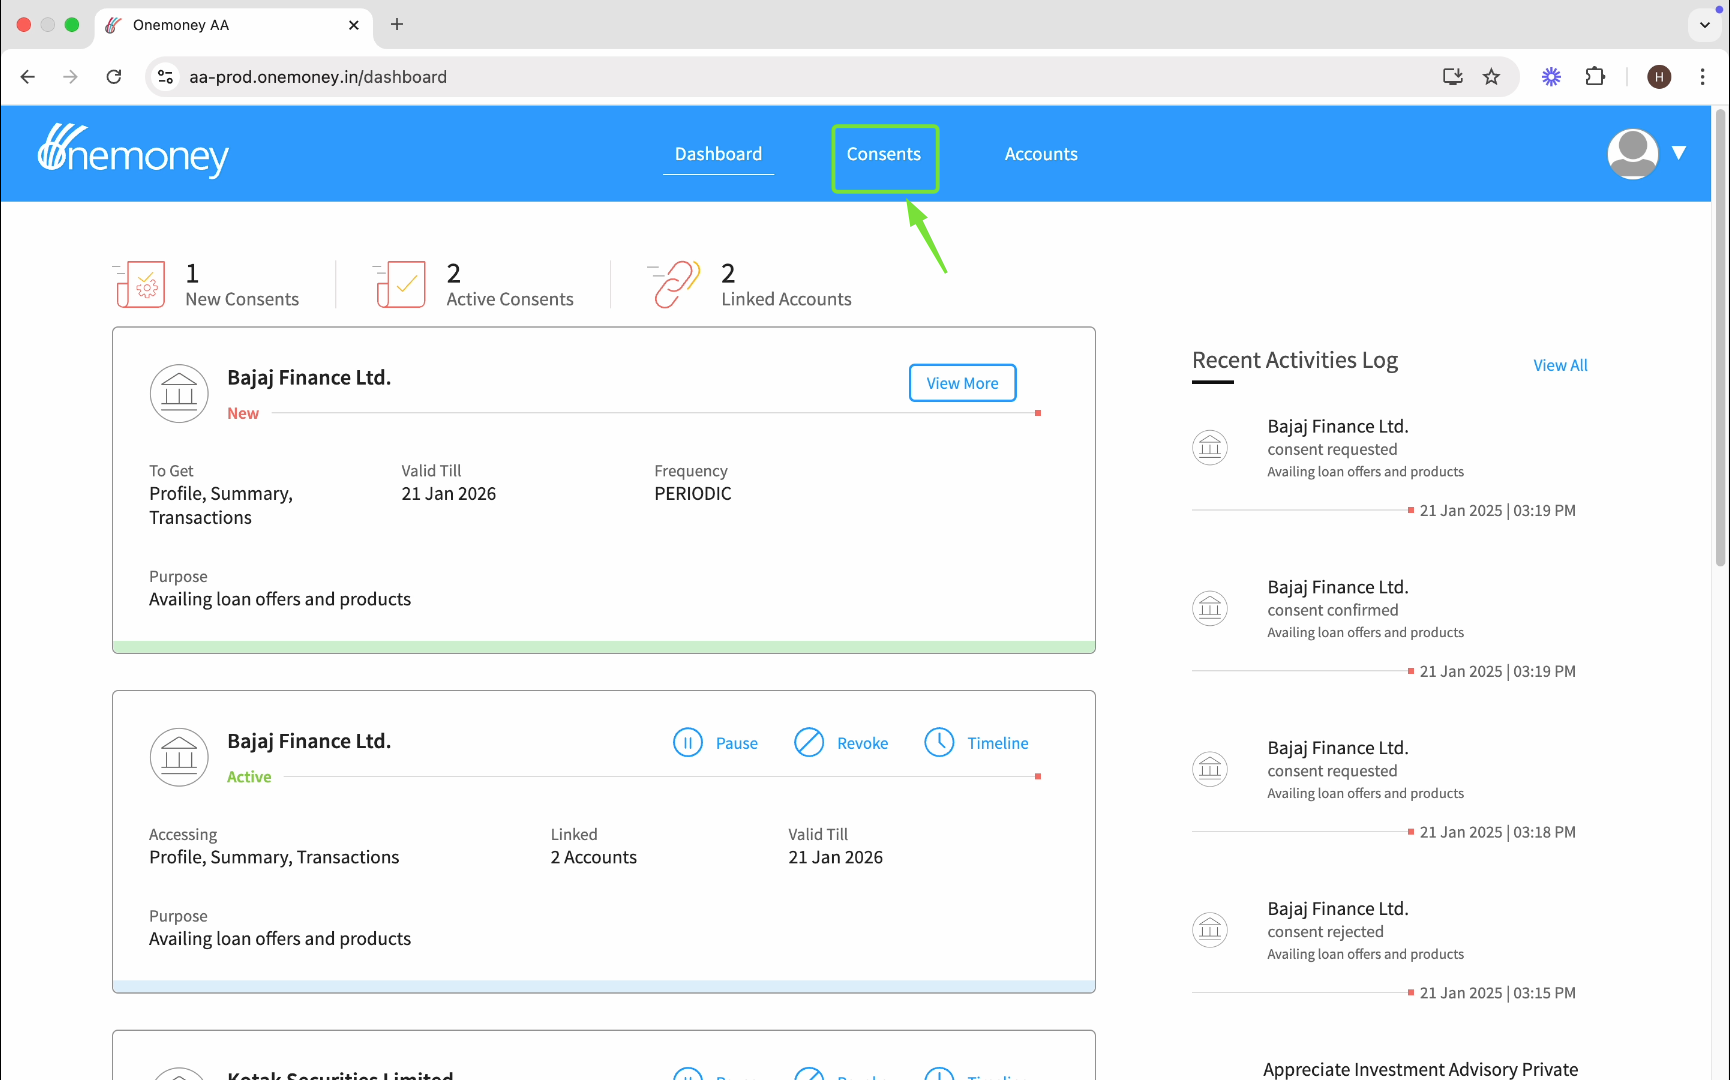The width and height of the screenshot is (1730, 1080).
Task: Open View All activities log
Action: pos(1560,366)
